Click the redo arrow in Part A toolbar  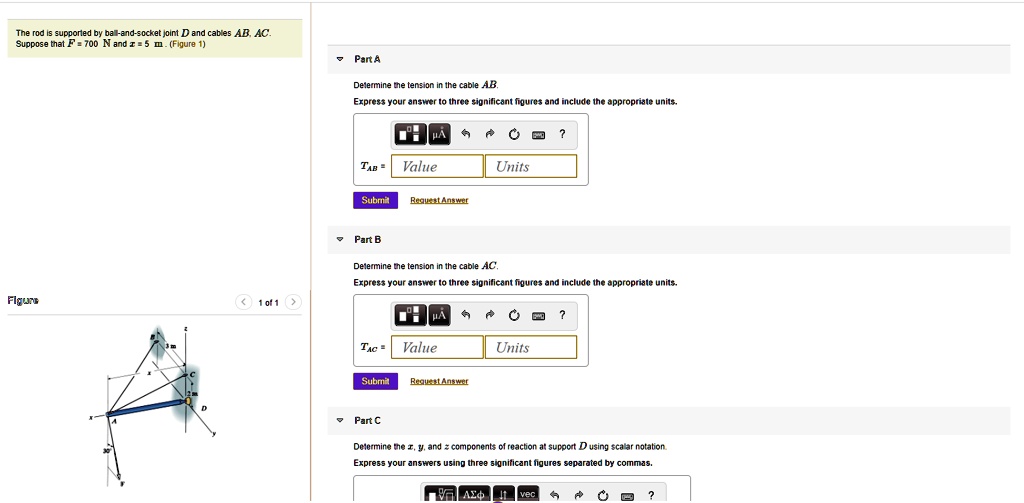click(490, 134)
